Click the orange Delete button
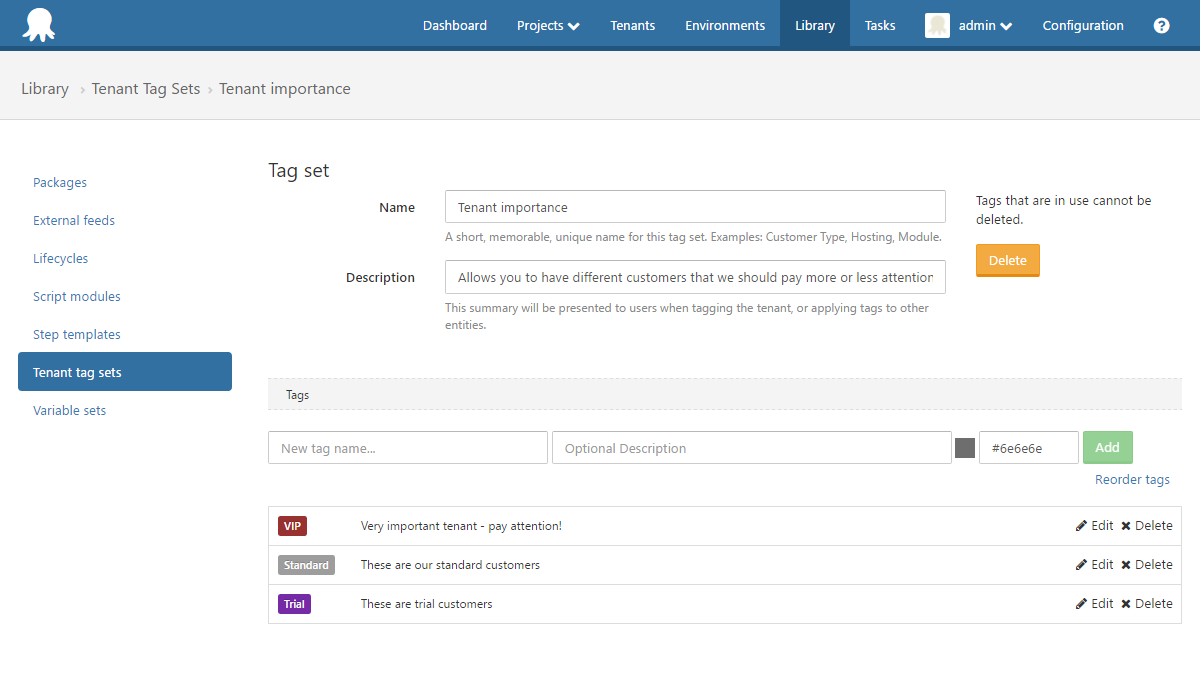This screenshot has height=683, width=1200. [1007, 260]
